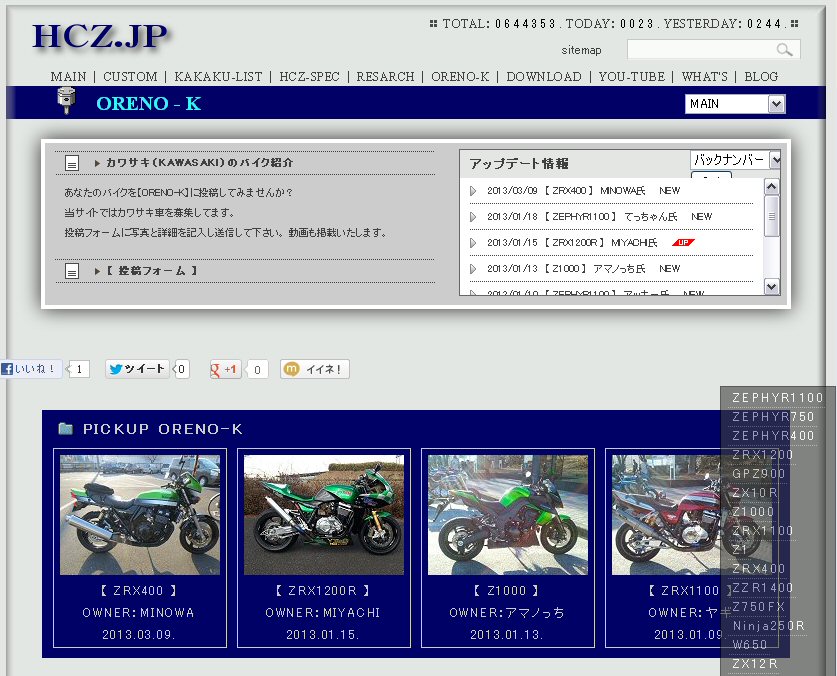Open the HCZ-SPEC menu item
Viewport: 837px width, 676px height.
point(310,76)
